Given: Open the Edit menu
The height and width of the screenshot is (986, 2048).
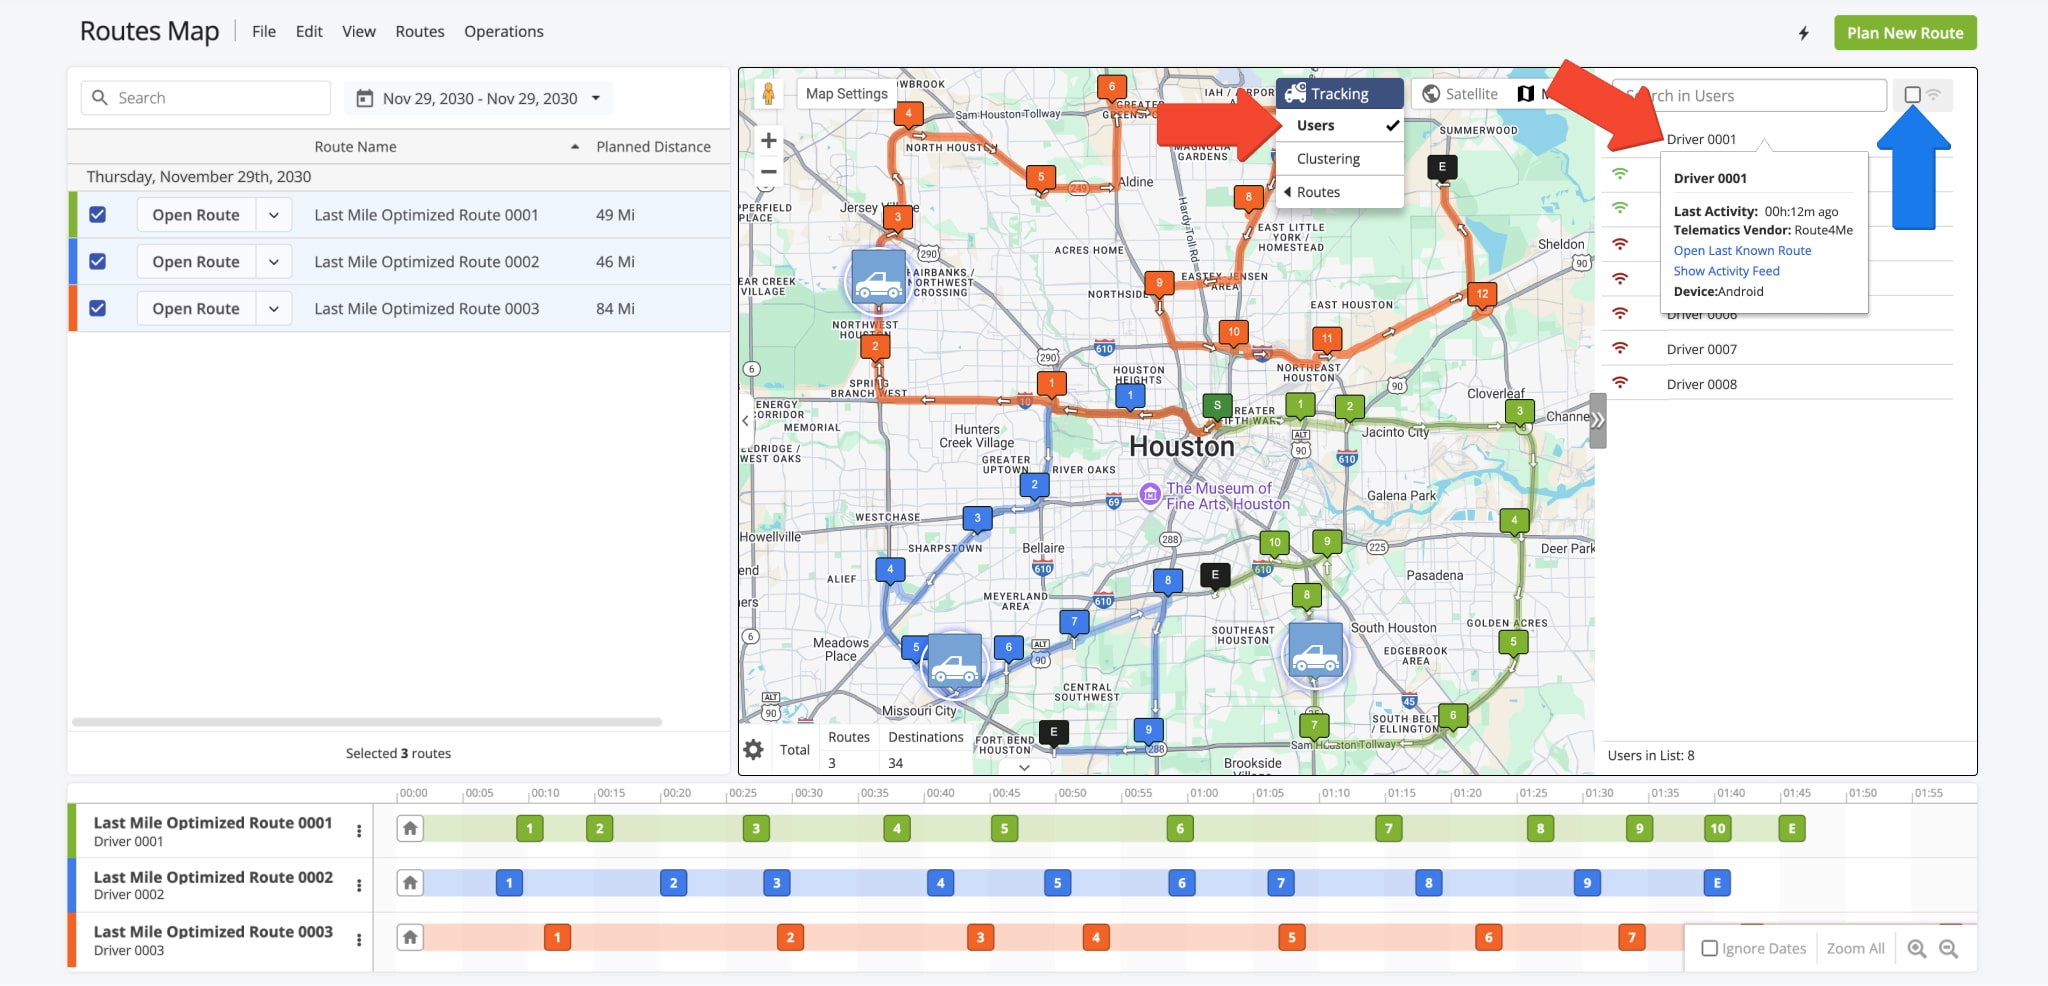Looking at the screenshot, I should point(309,31).
